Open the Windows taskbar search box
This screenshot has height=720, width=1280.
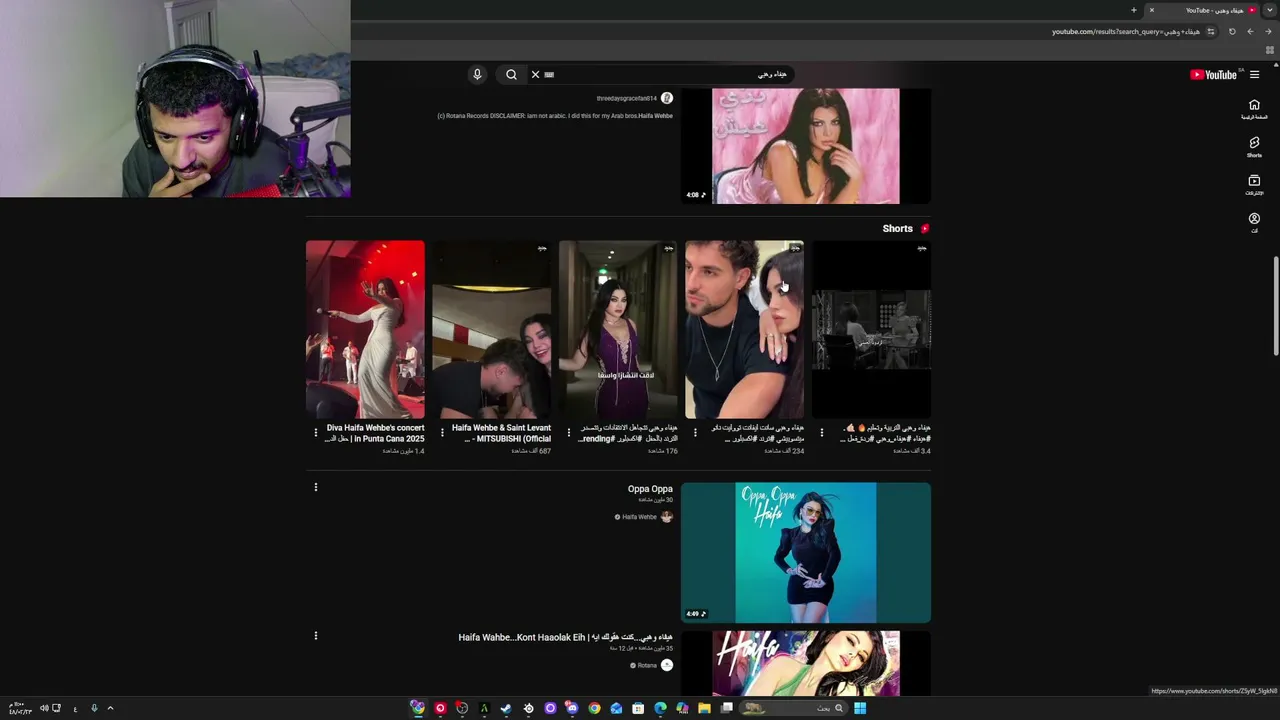click(792, 708)
